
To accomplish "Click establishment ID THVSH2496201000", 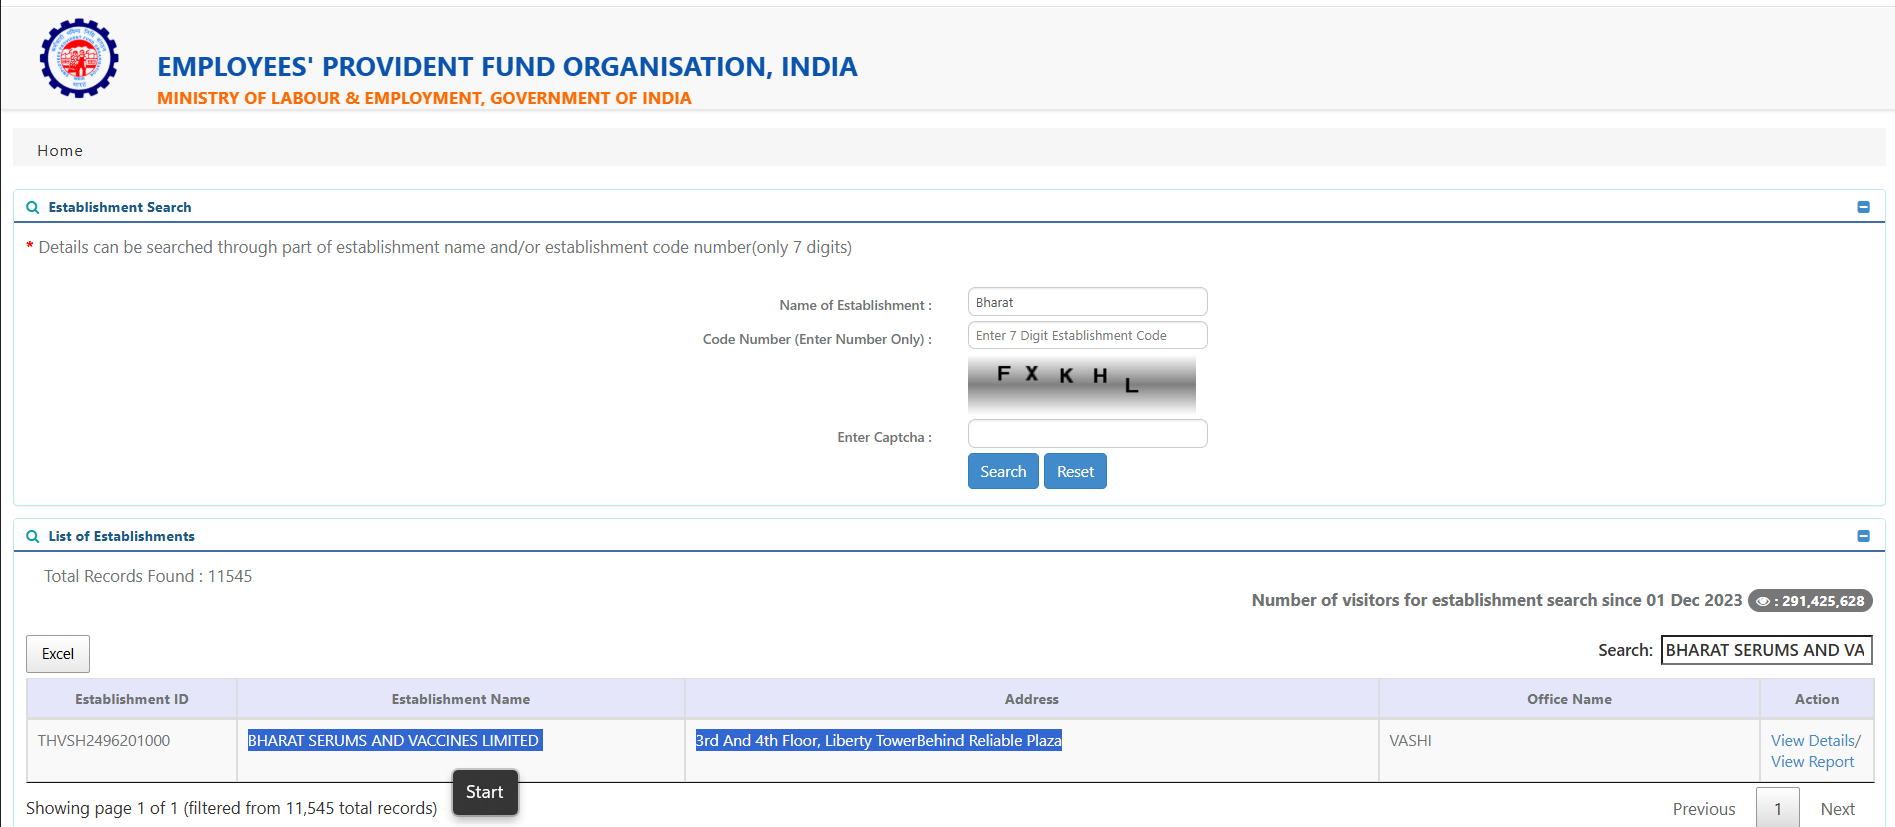I will click(104, 741).
